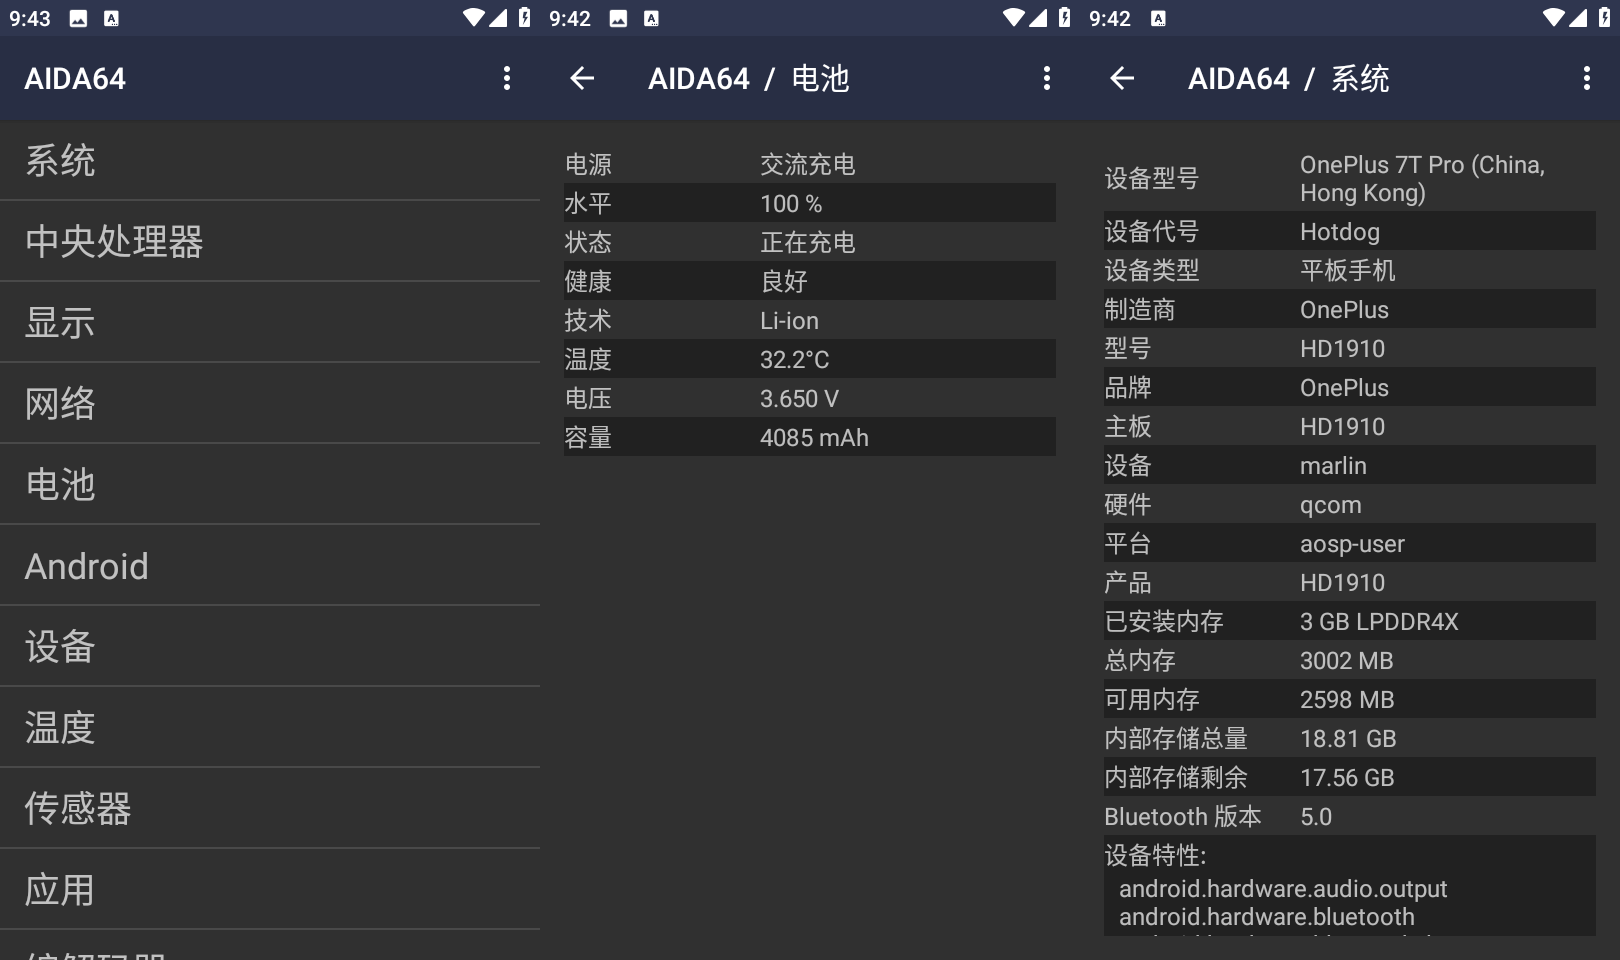Image resolution: width=1620 pixels, height=960 pixels.
Task: Open the 中央处理器 menu entry
Action: tap(270, 241)
